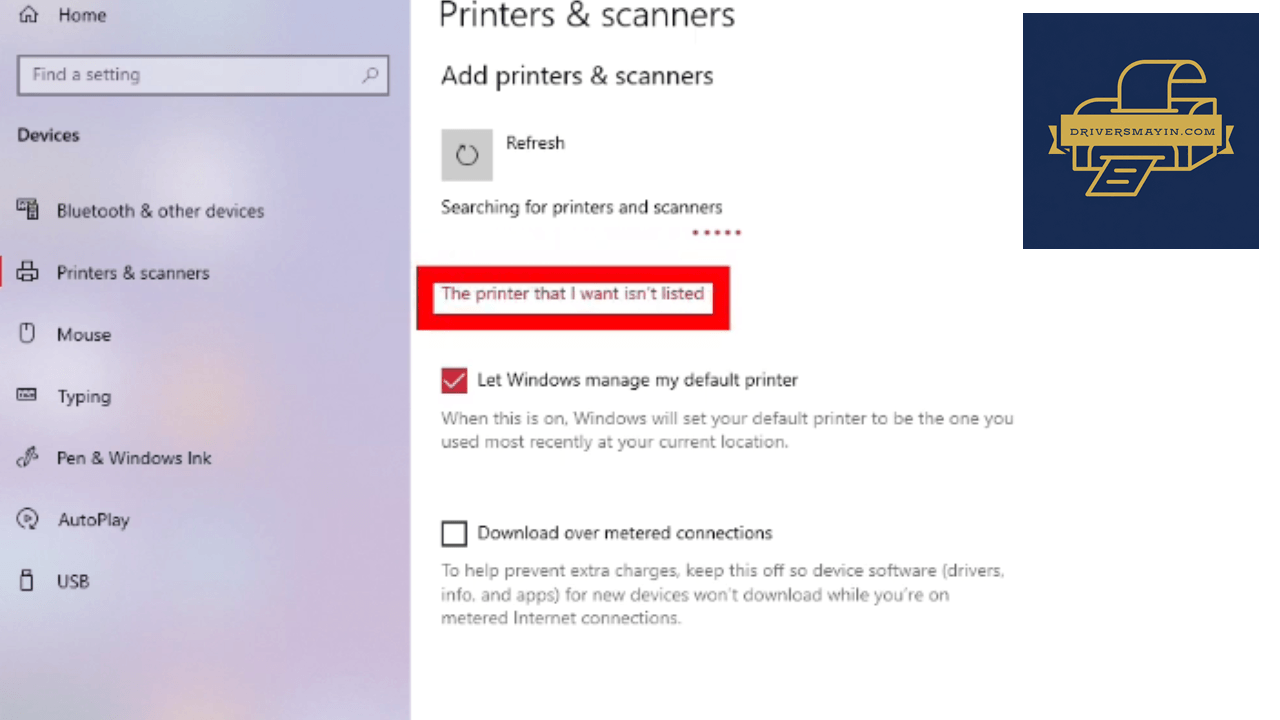The height and width of the screenshot is (720, 1280).
Task: Go to the Mouse settings page
Action: tap(84, 335)
